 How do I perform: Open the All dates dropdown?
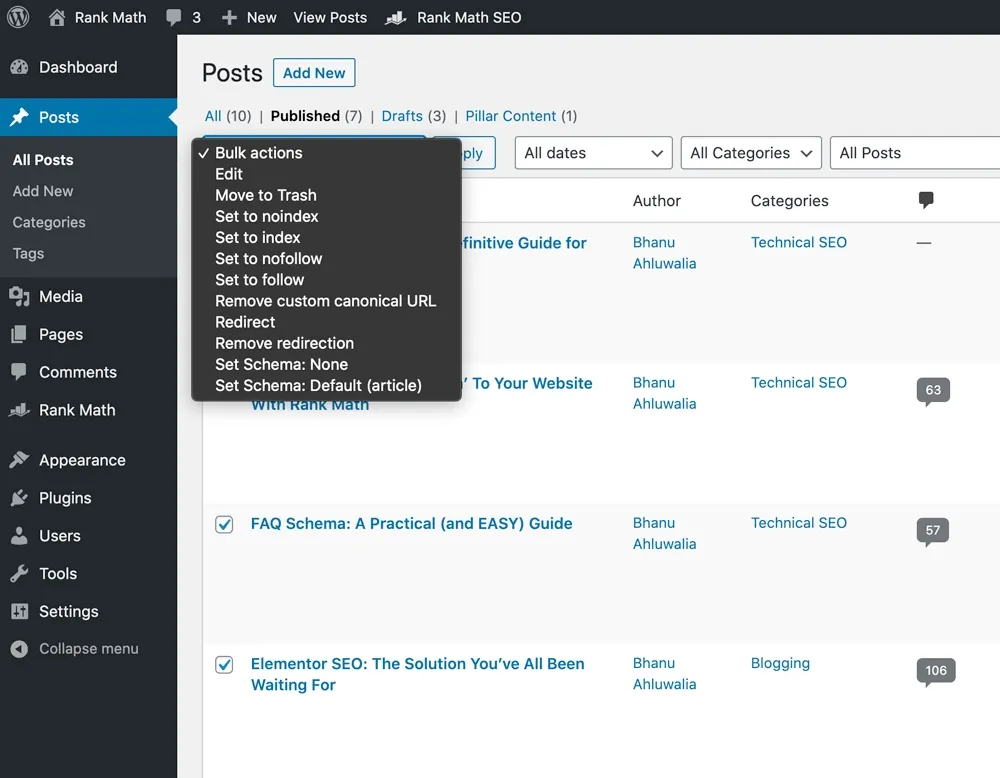click(x=593, y=153)
